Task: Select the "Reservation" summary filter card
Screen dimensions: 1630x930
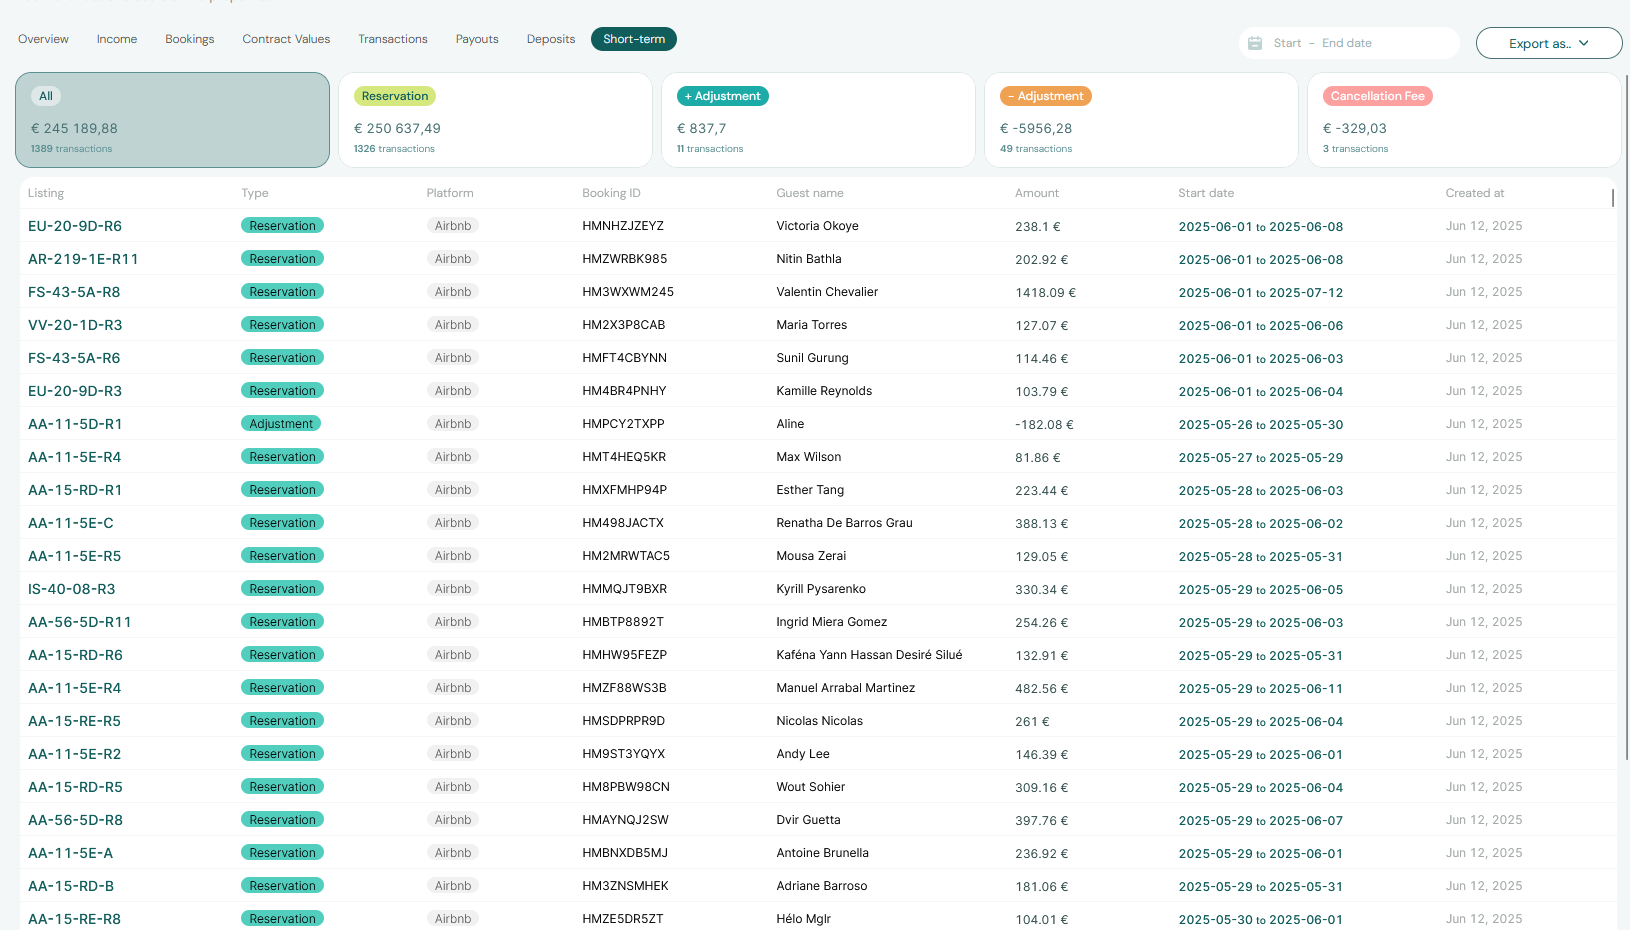Action: 495,120
